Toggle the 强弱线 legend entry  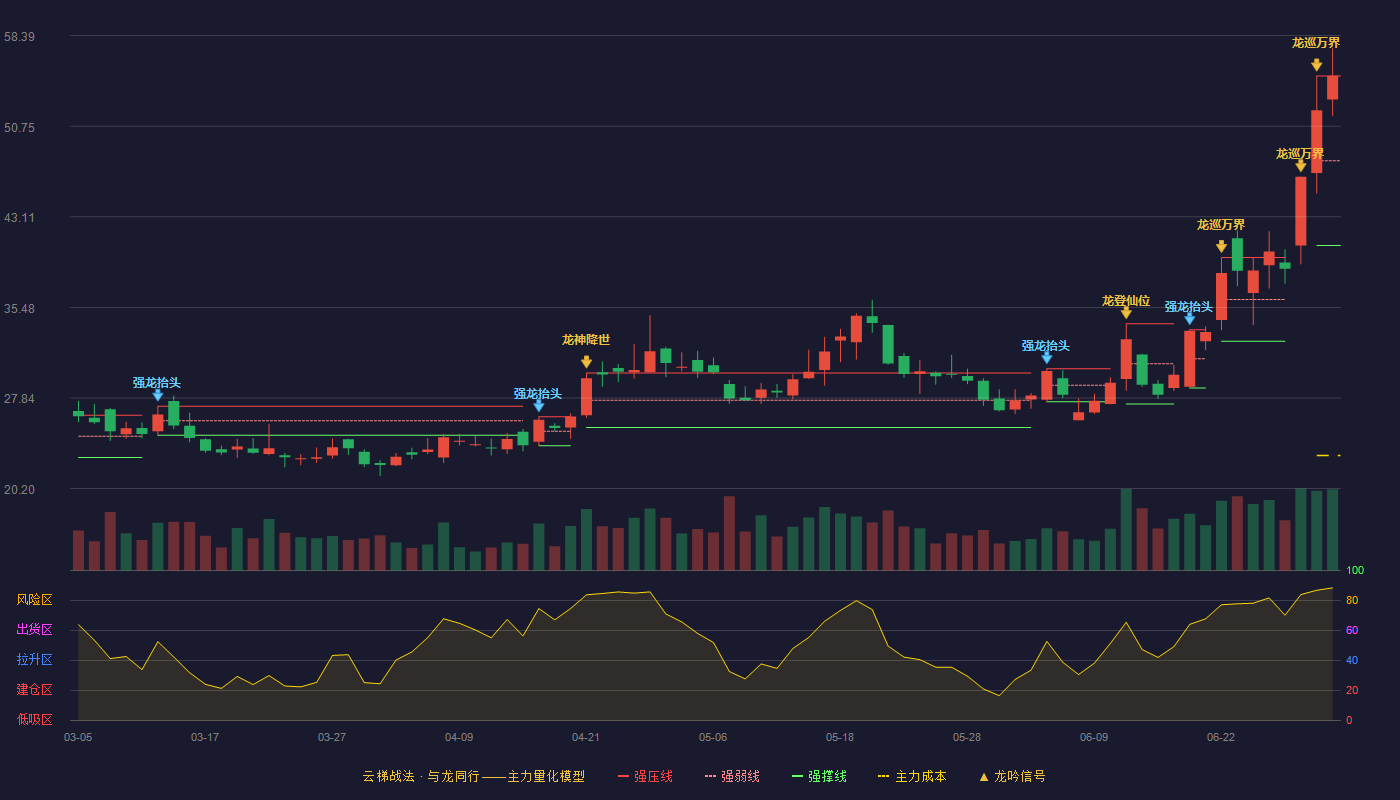point(732,776)
